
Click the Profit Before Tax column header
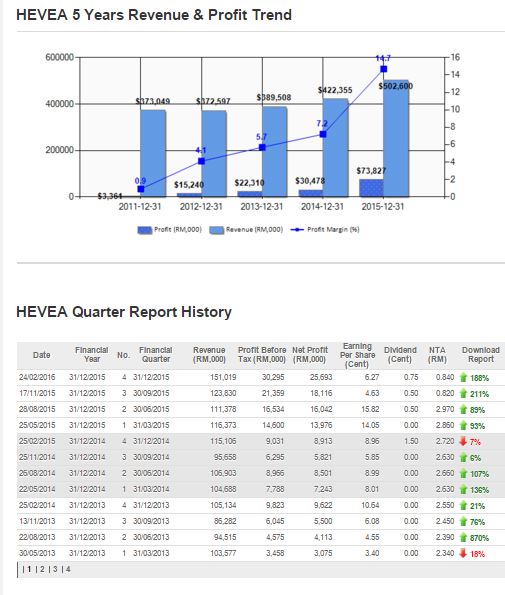(262, 355)
